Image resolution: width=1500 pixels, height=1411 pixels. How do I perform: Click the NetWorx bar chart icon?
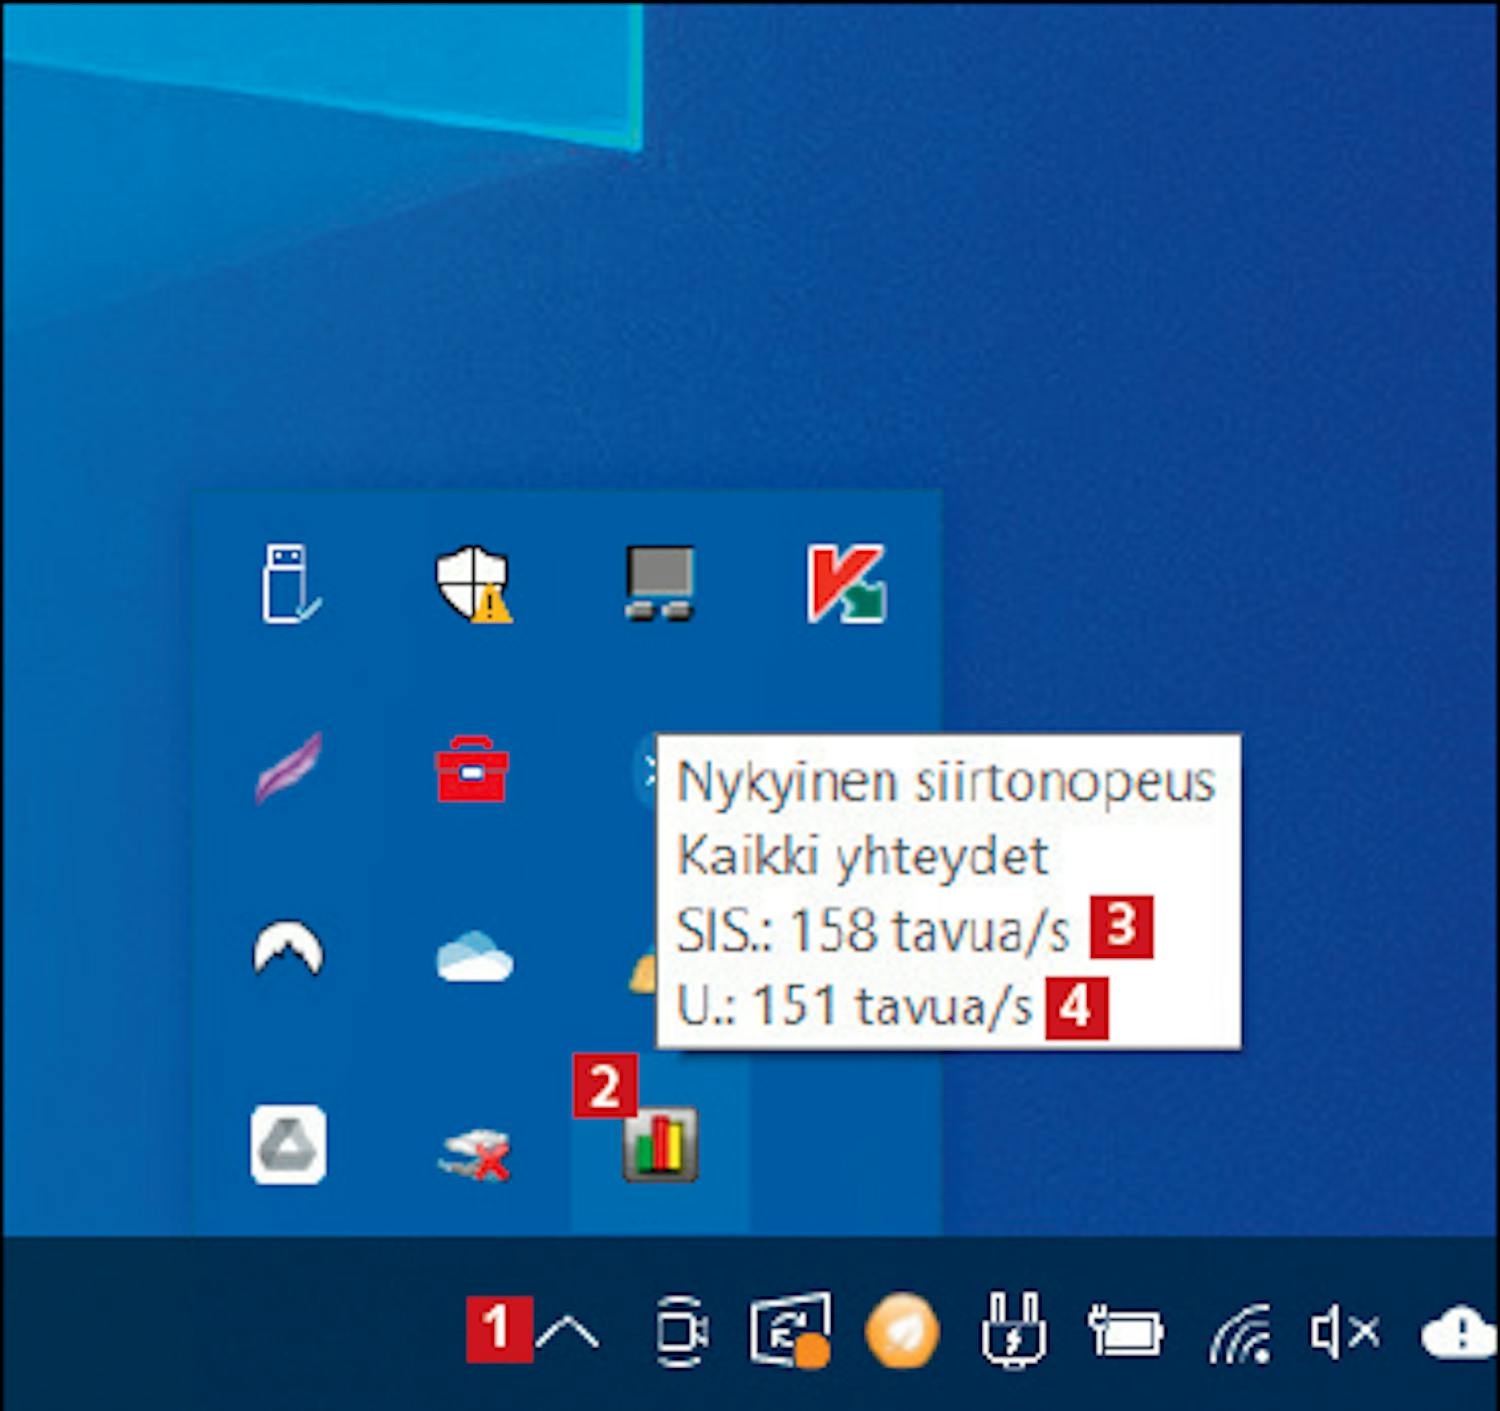point(659,1144)
